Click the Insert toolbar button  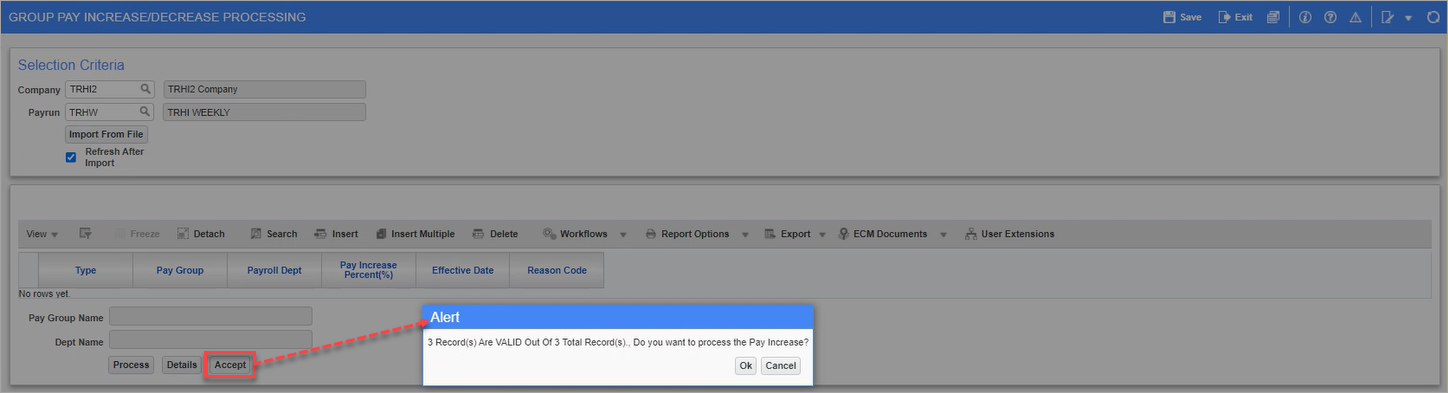336,234
